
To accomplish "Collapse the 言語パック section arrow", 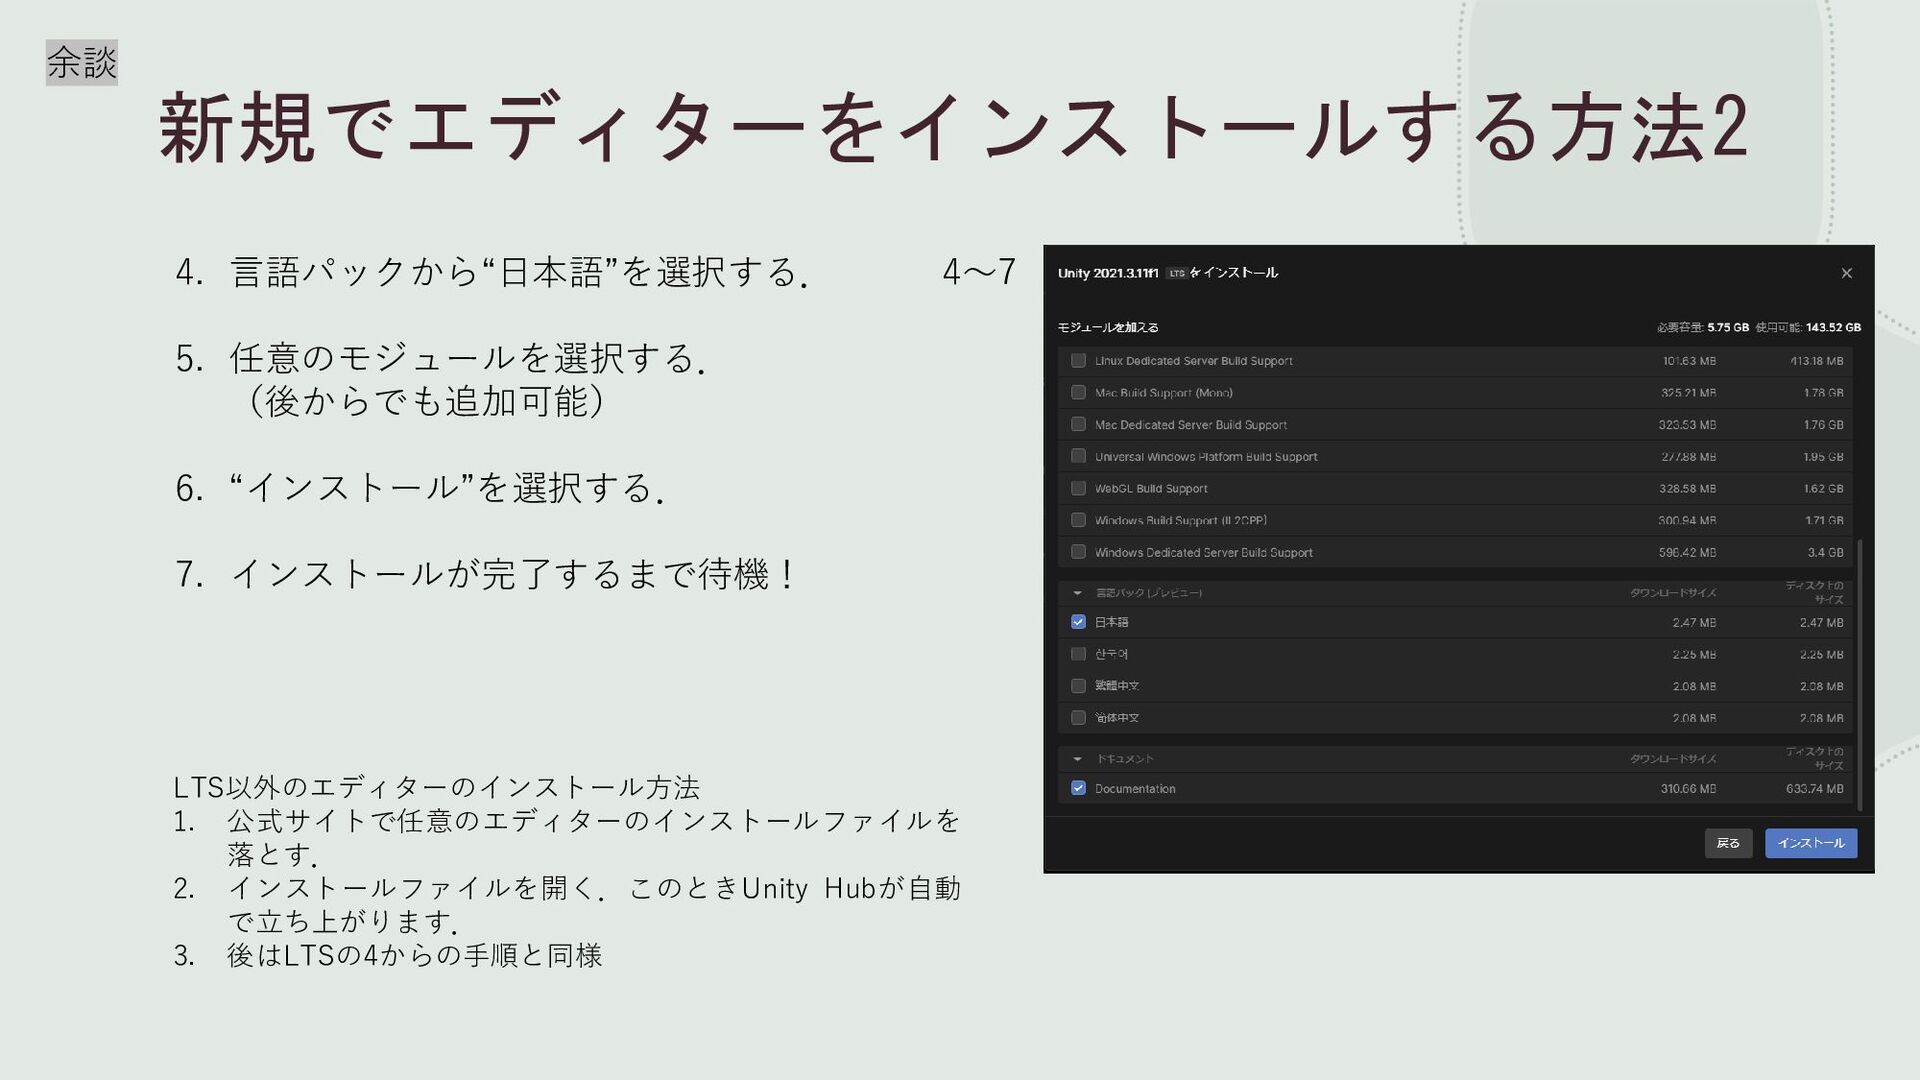I will point(1077,593).
